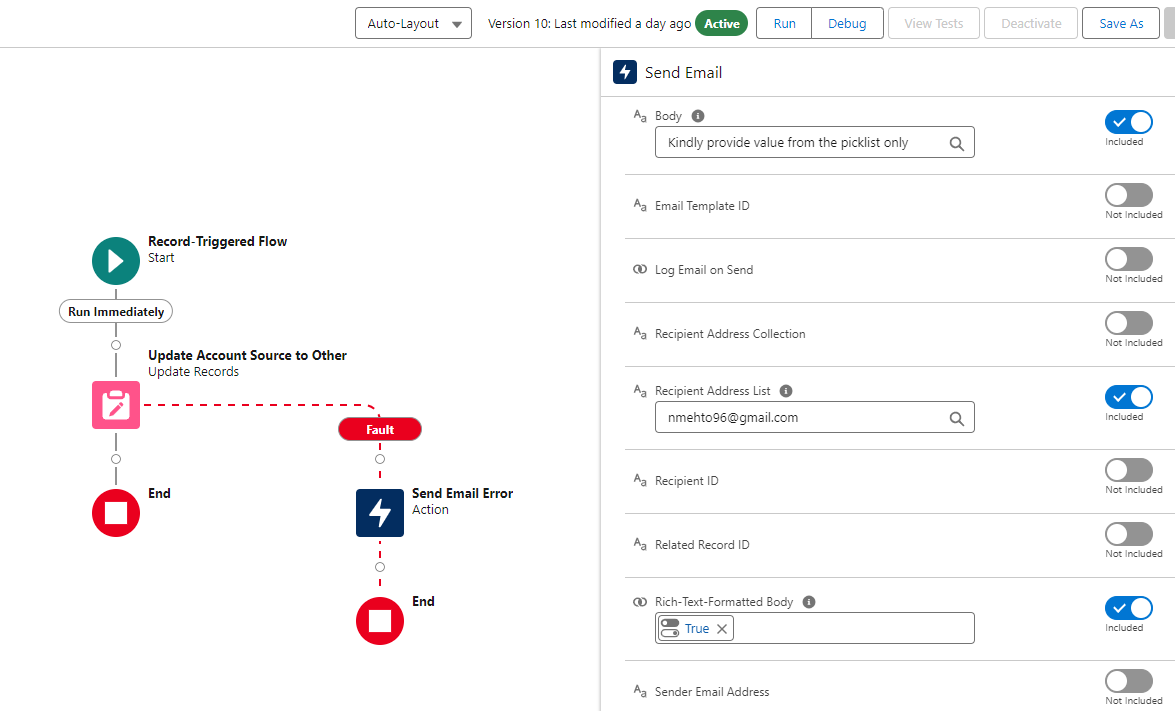Click the Run button
This screenshot has height=711, width=1175.
[x=784, y=23]
